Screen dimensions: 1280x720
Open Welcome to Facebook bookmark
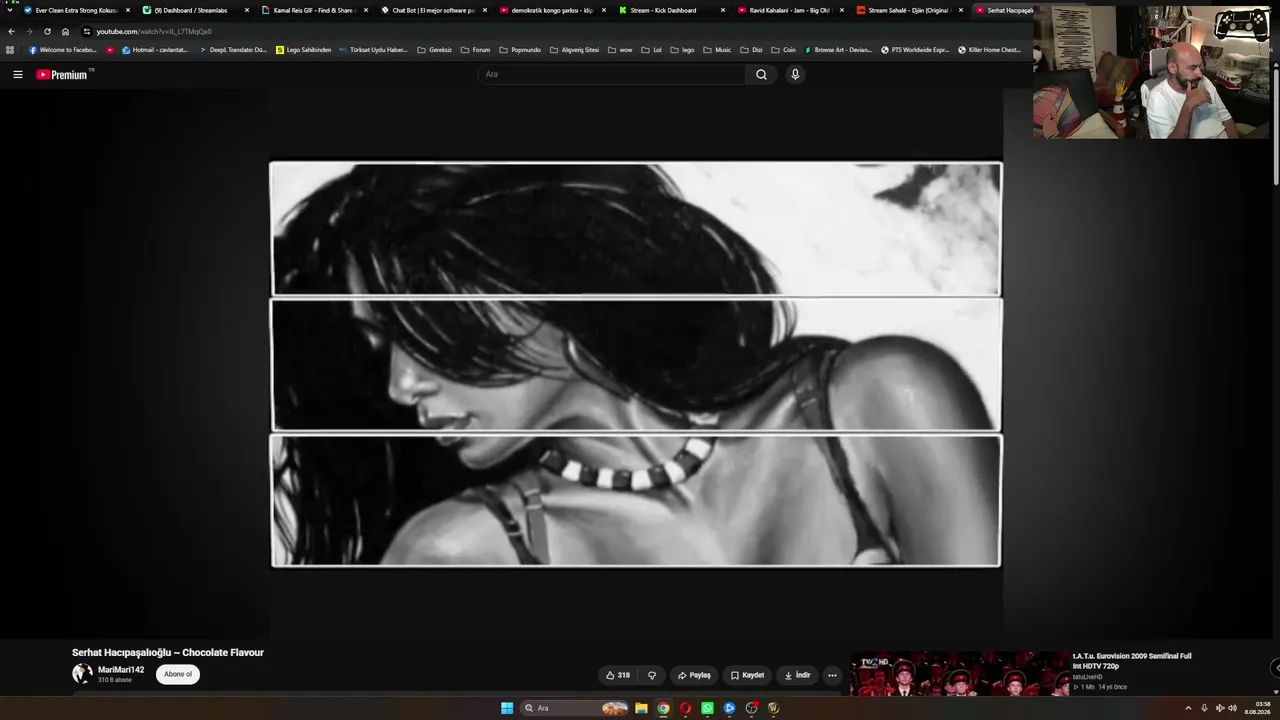pyautogui.click(x=63, y=50)
